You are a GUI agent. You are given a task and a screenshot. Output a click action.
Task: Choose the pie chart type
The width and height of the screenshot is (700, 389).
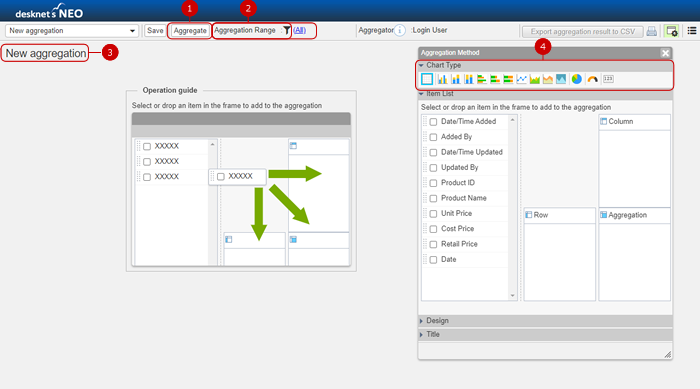click(576, 79)
